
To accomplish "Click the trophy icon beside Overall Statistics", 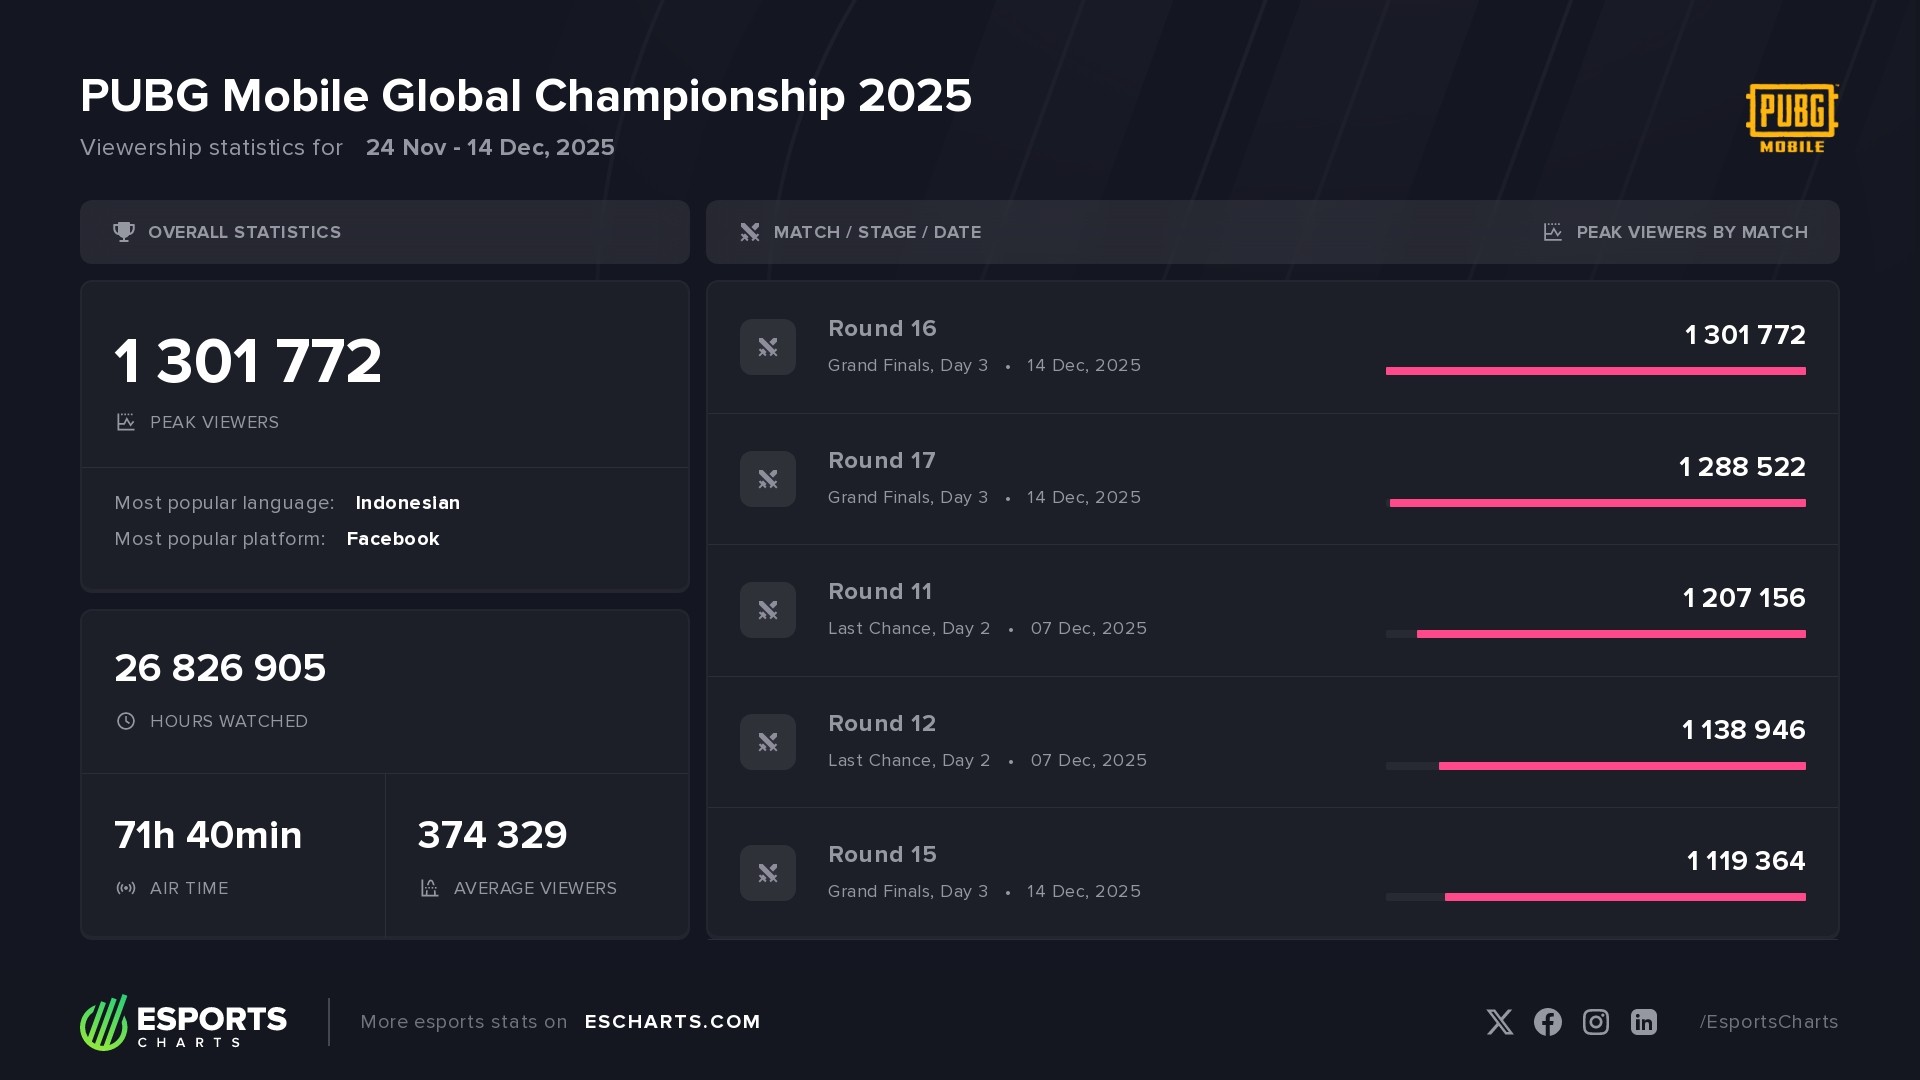I will pyautogui.click(x=124, y=232).
